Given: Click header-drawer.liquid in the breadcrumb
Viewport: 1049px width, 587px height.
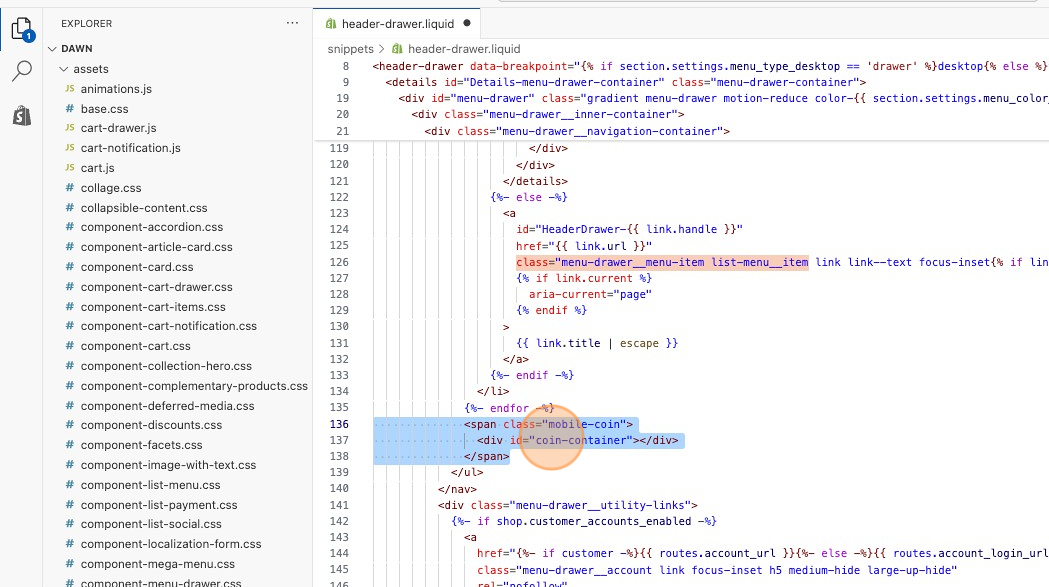Looking at the screenshot, I should [464, 48].
